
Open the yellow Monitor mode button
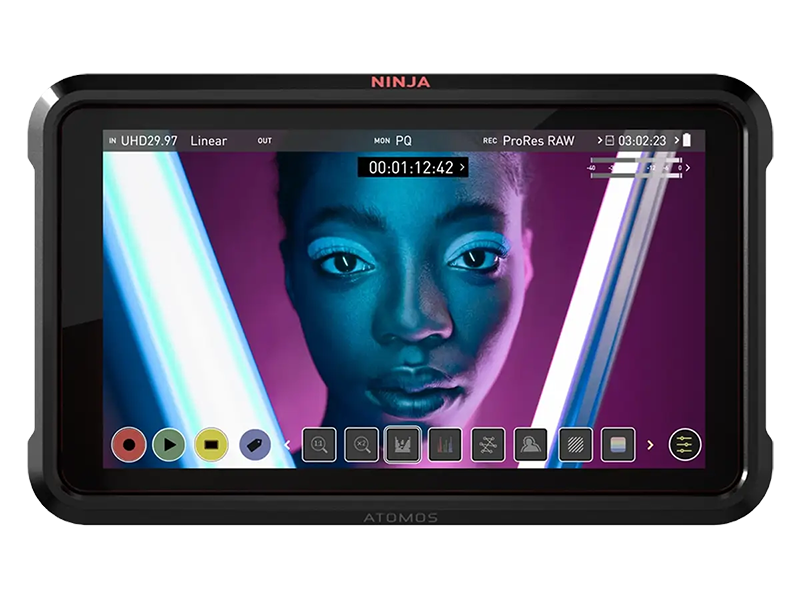click(x=211, y=444)
